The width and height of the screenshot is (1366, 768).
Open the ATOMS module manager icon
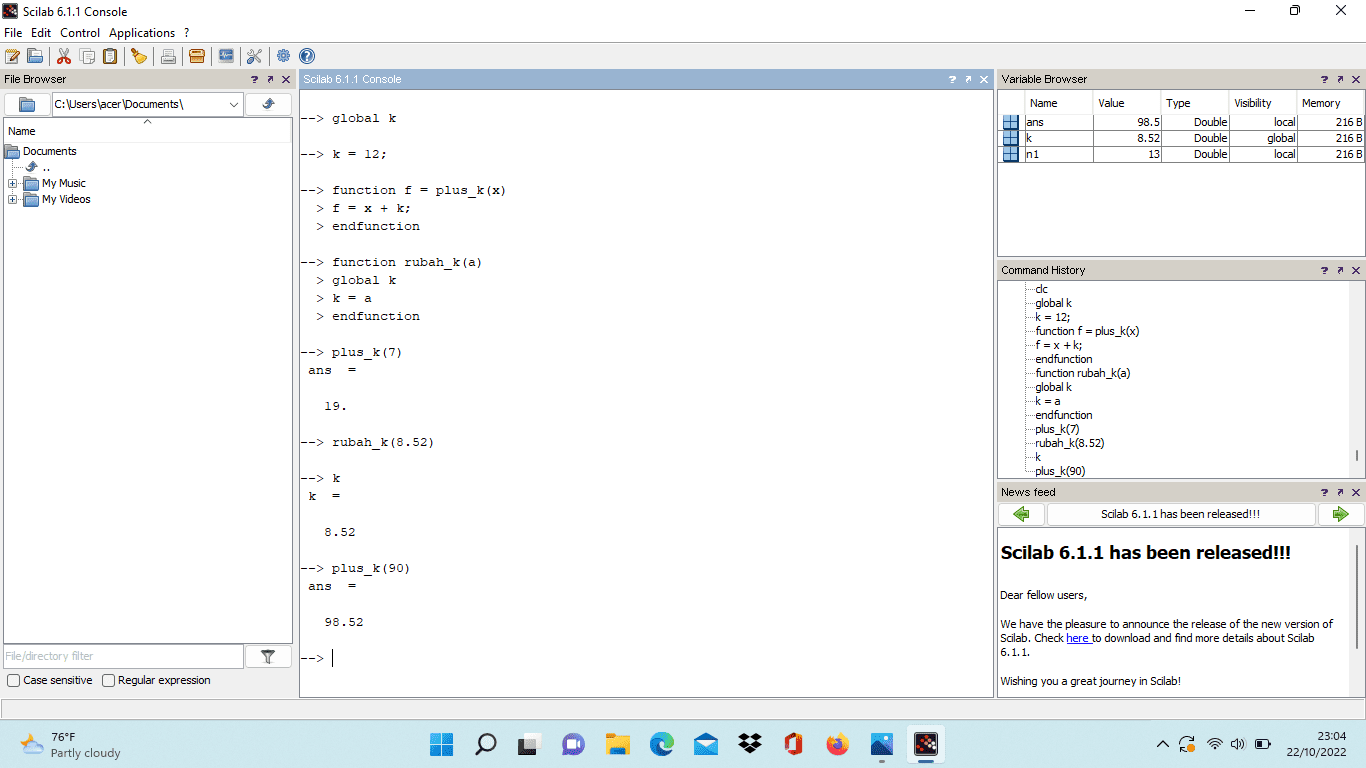coord(197,56)
